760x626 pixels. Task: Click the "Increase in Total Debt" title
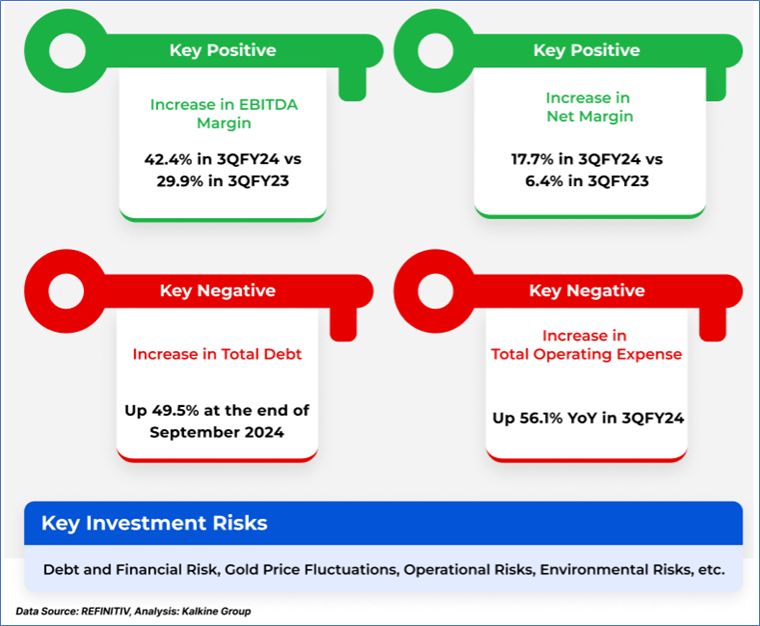217,354
